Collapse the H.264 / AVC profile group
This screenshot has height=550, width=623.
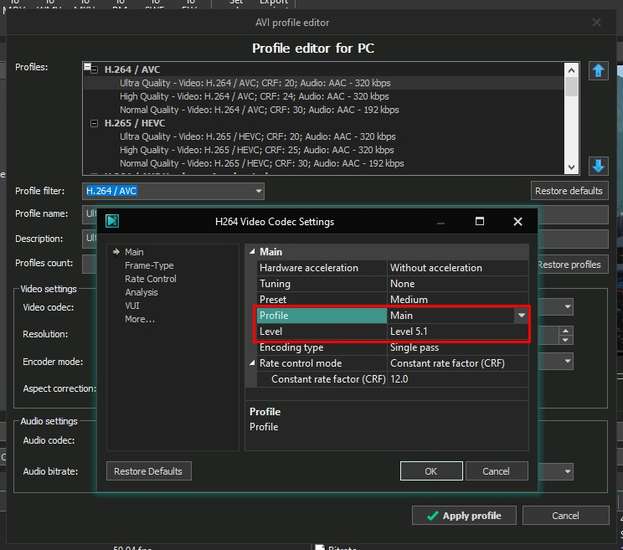tap(94, 70)
